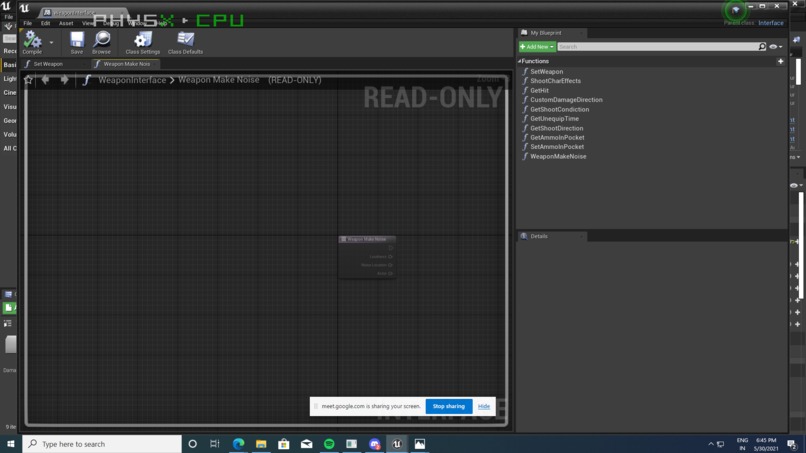This screenshot has width=806, height=453.
Task: Open Class Settings in the toolbar
Action: [x=142, y=42]
